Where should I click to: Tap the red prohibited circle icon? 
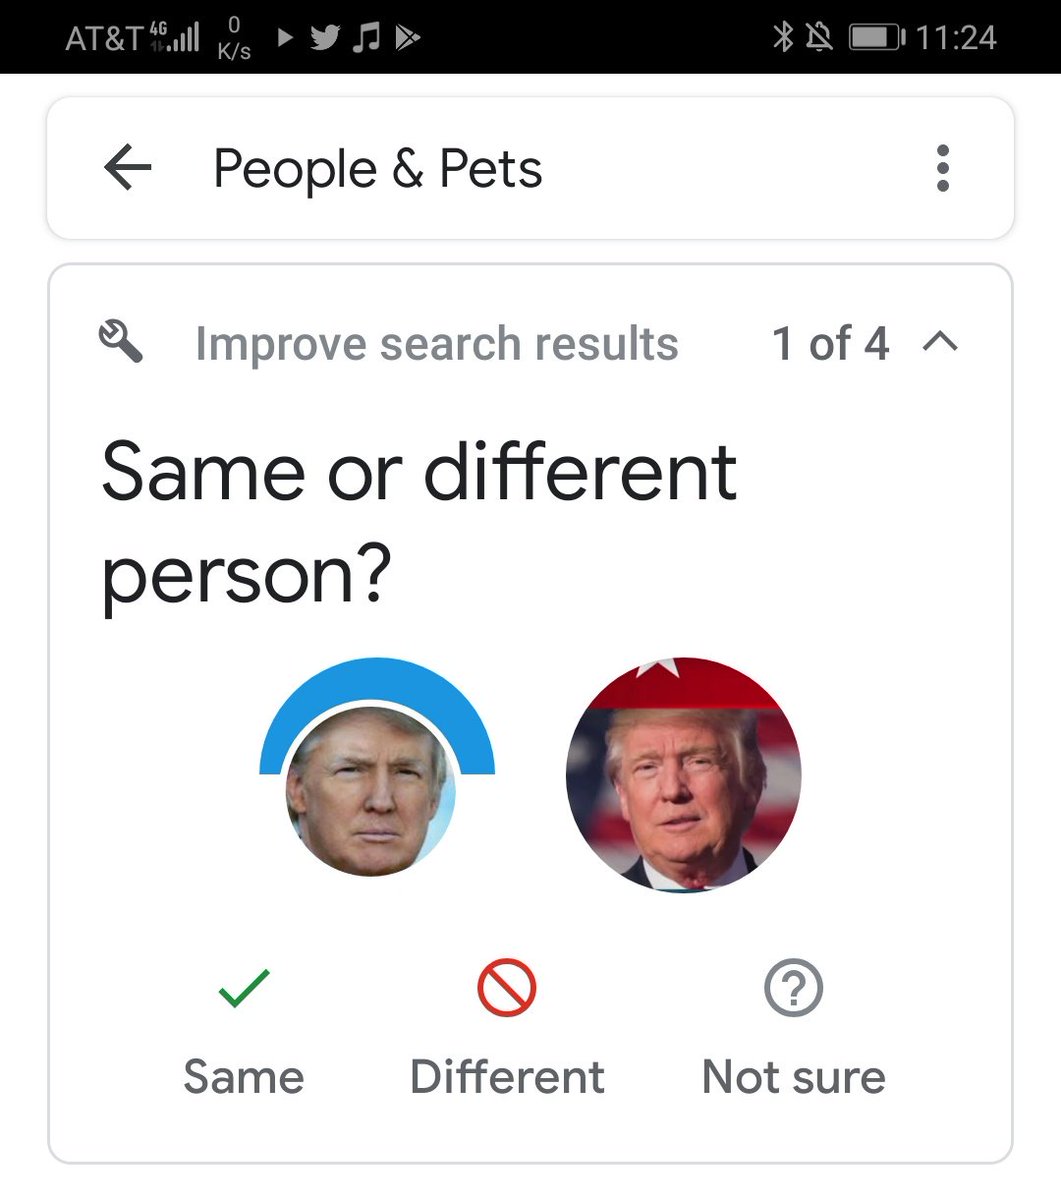507,987
